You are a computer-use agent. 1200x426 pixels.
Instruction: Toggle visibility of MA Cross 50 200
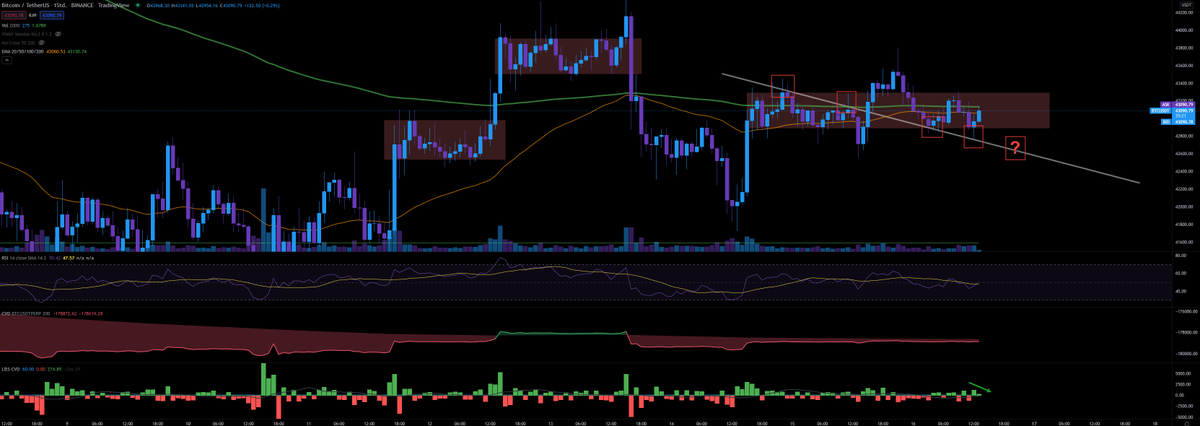(x=41, y=43)
